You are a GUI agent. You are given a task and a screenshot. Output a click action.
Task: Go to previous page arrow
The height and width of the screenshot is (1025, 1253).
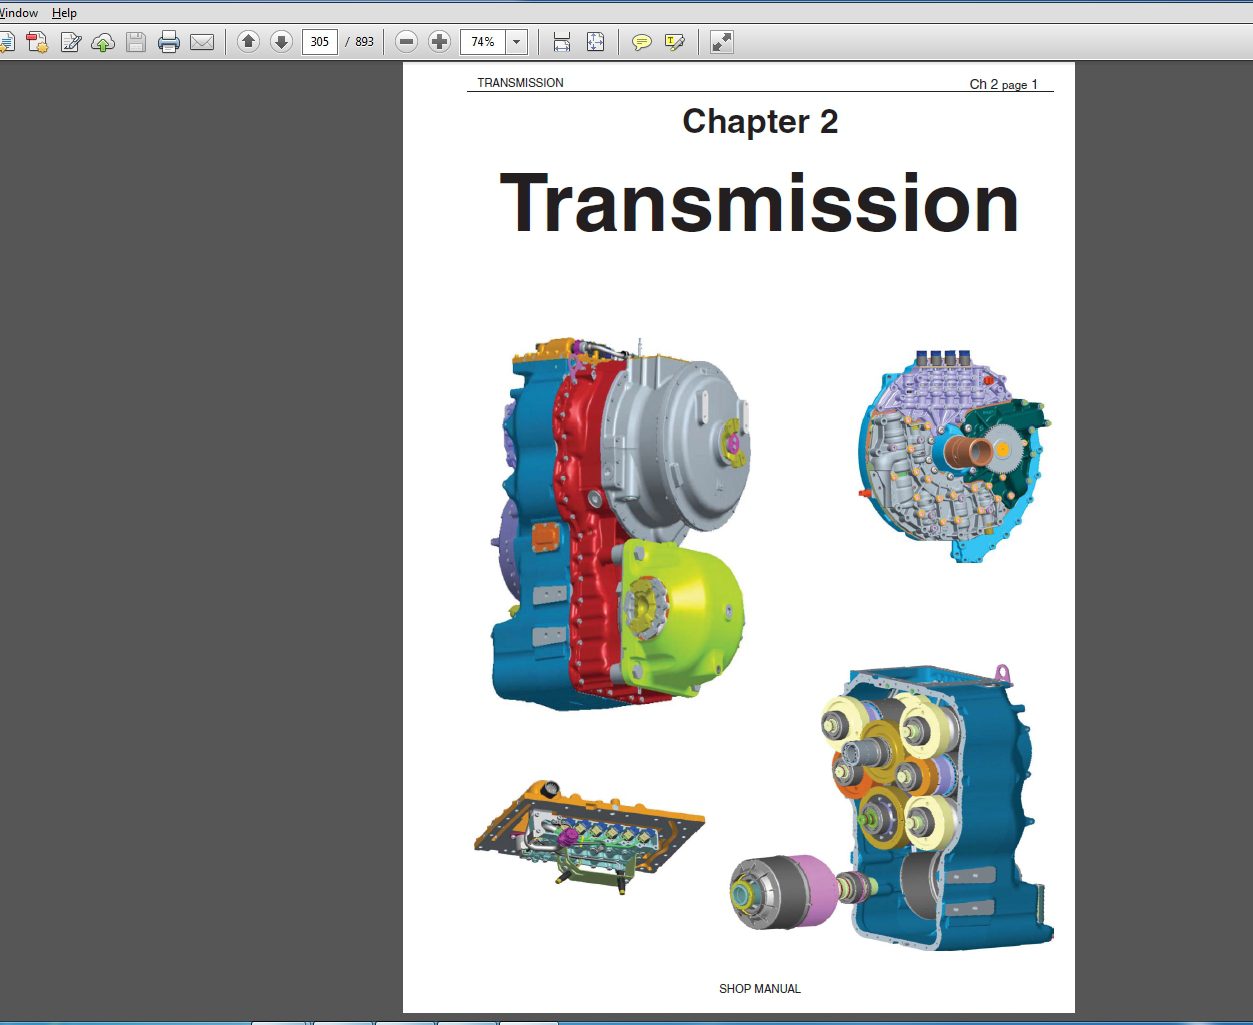click(x=249, y=42)
